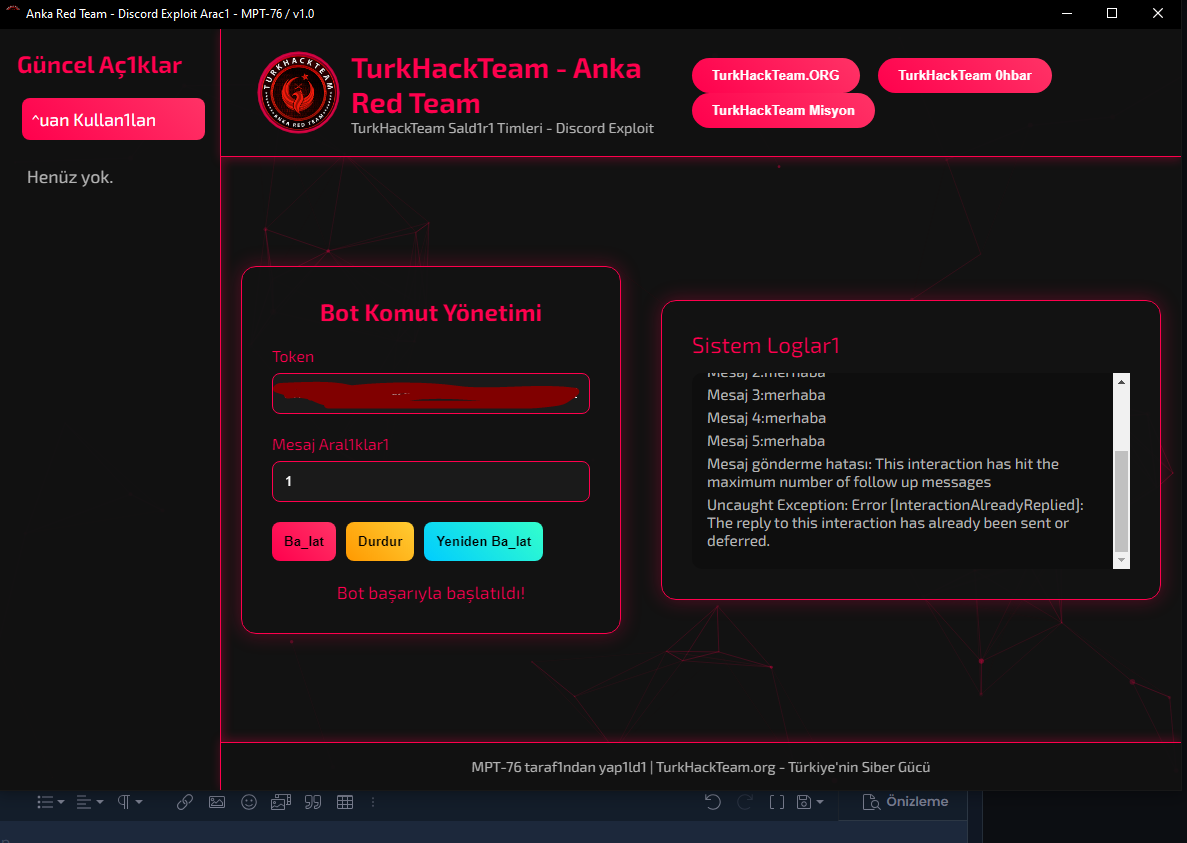The height and width of the screenshot is (843, 1187).
Task: Click the Sistem Logları scrollbar thumb
Action: 1121,502
